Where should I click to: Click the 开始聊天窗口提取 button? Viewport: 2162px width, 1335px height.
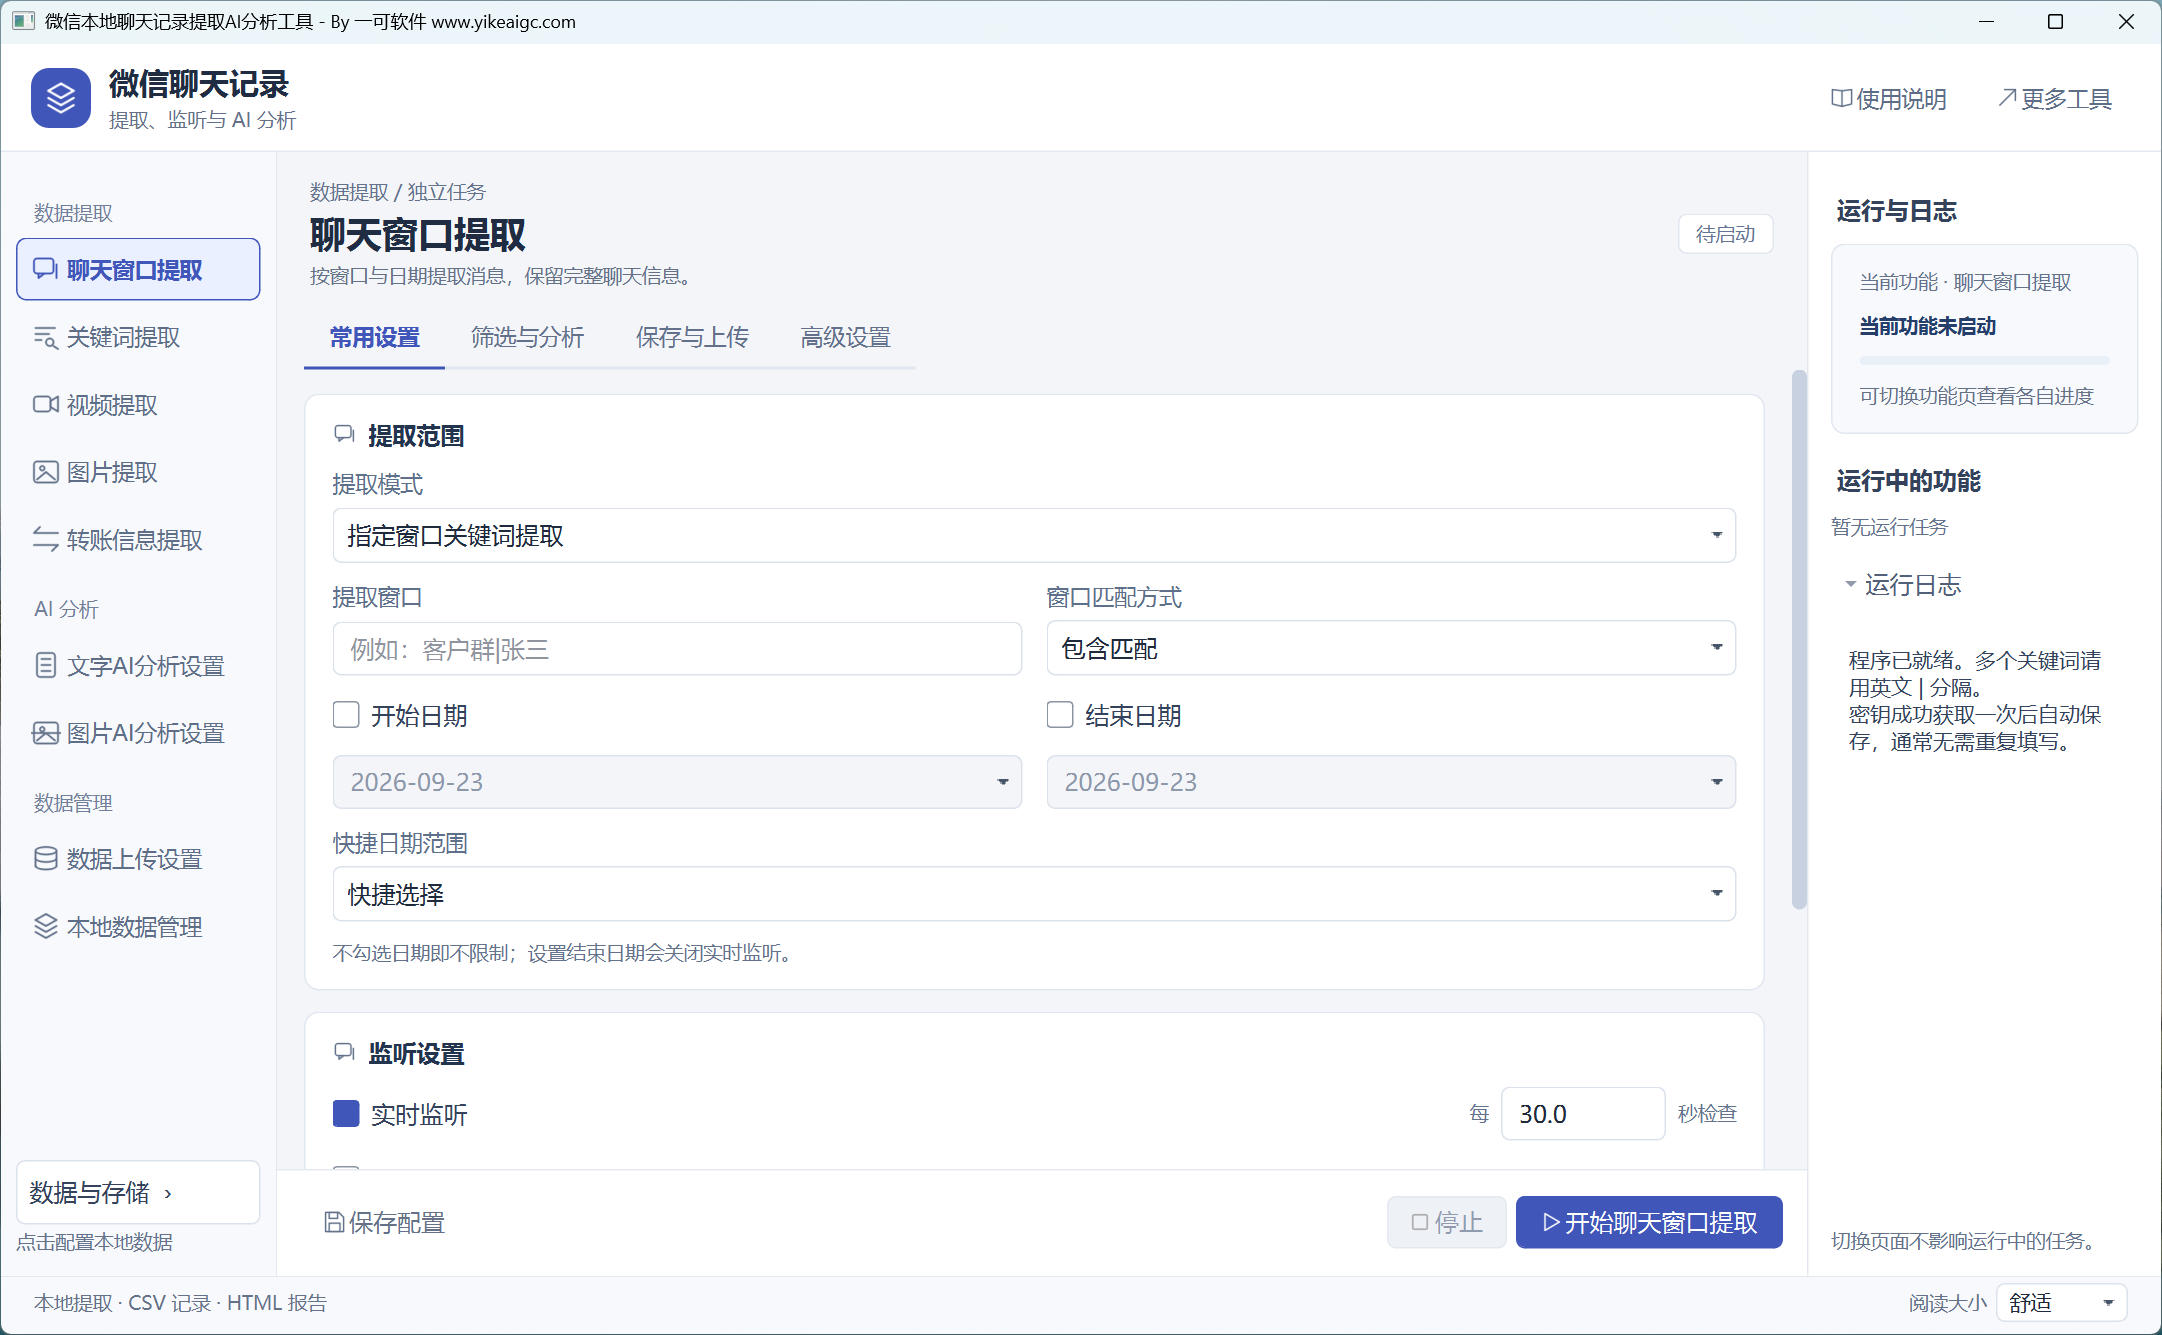coord(1649,1222)
